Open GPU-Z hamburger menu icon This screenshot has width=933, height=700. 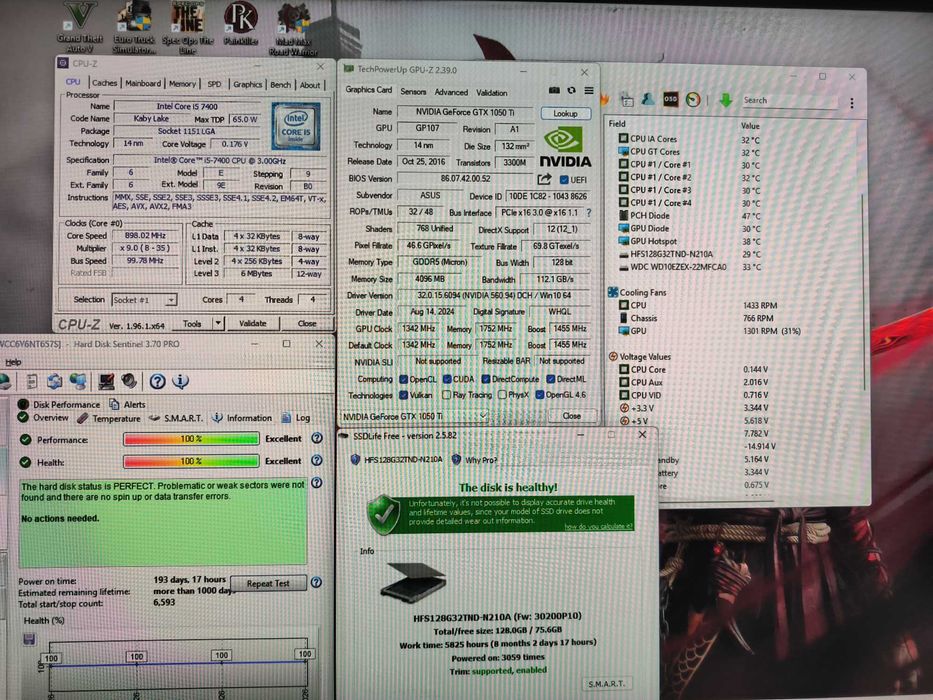click(588, 90)
